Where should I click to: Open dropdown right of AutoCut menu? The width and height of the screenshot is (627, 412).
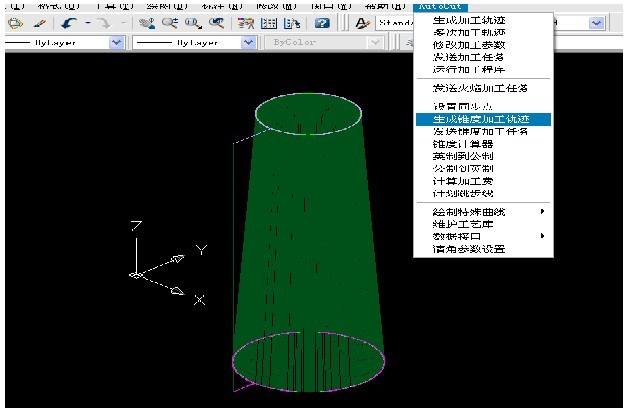[x=597, y=22]
